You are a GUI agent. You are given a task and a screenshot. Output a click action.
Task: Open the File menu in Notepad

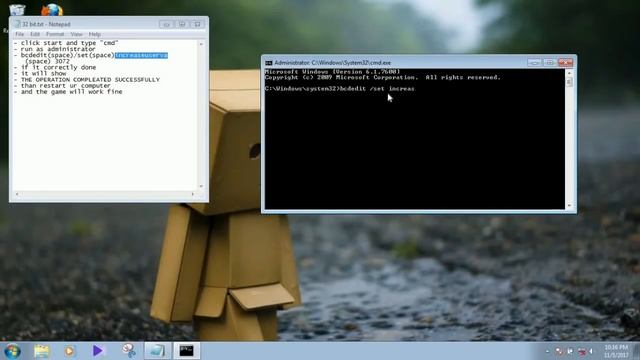click(x=20, y=34)
